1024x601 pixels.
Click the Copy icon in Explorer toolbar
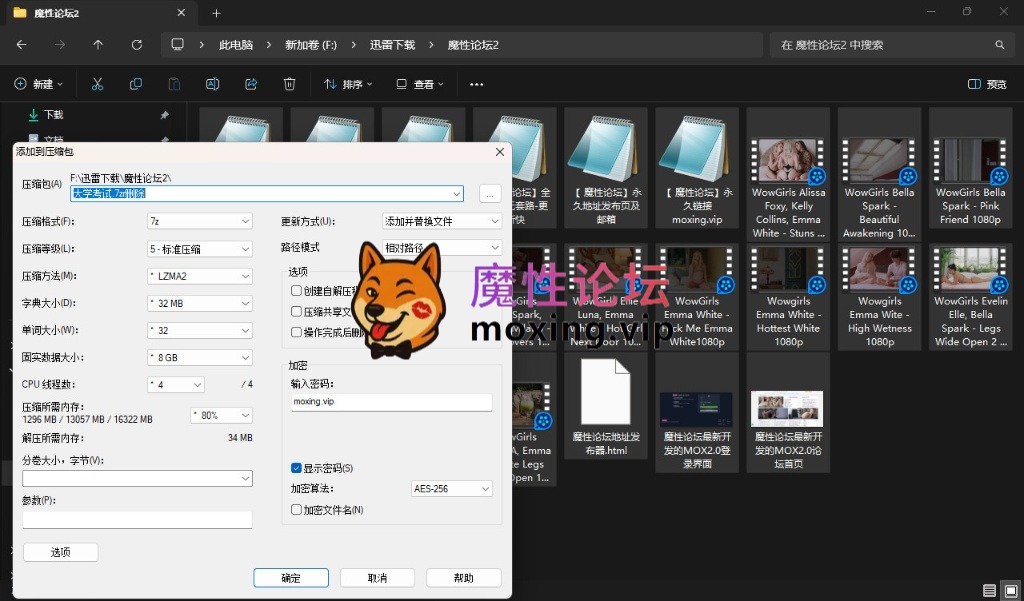[x=136, y=84]
